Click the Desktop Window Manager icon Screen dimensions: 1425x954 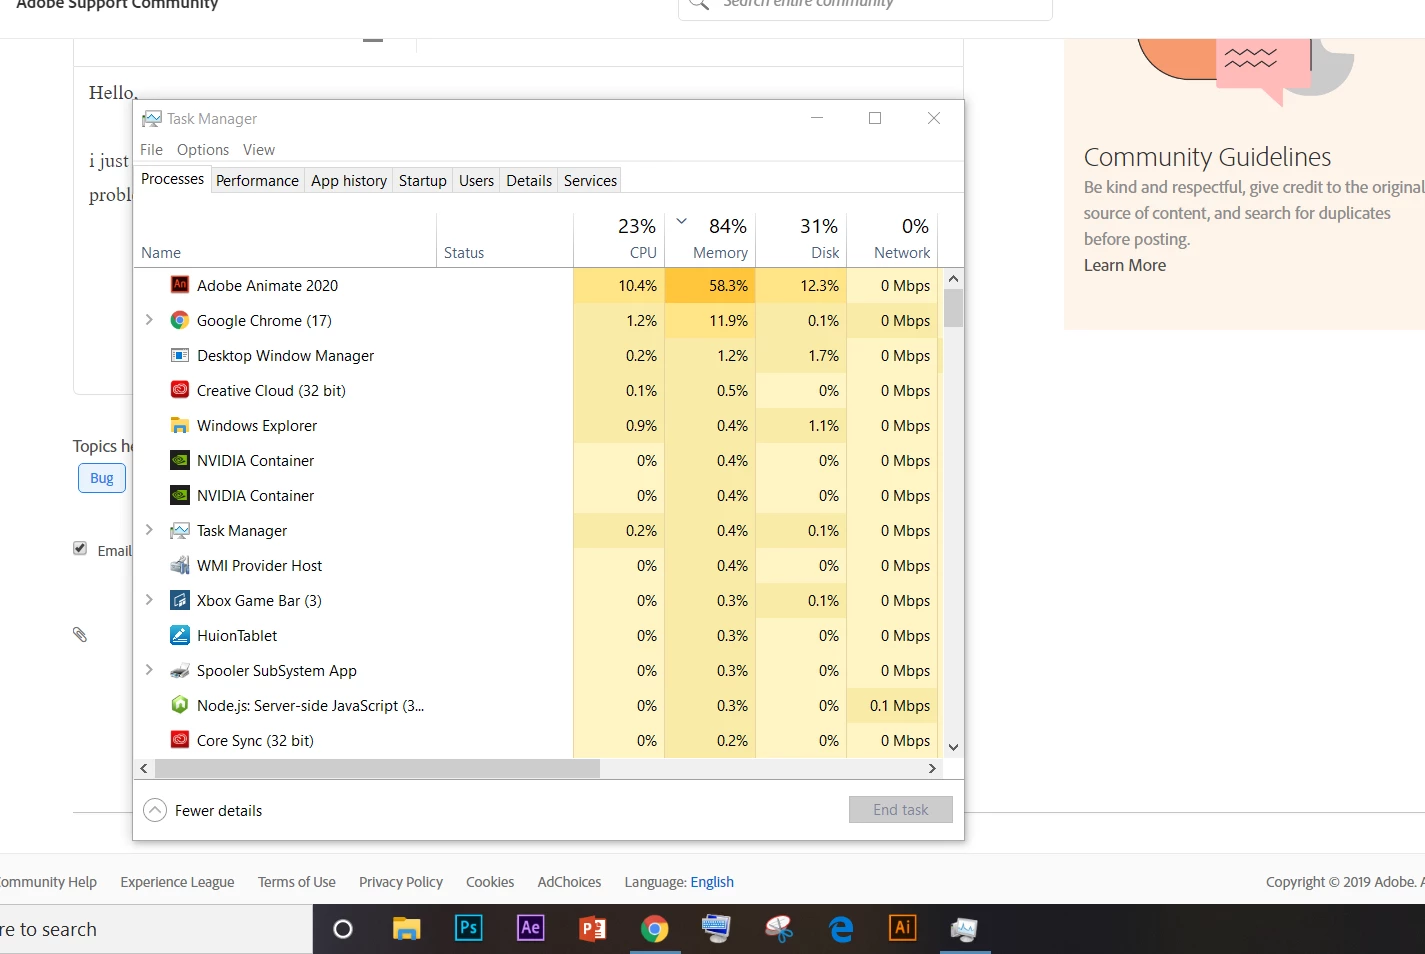pos(180,355)
